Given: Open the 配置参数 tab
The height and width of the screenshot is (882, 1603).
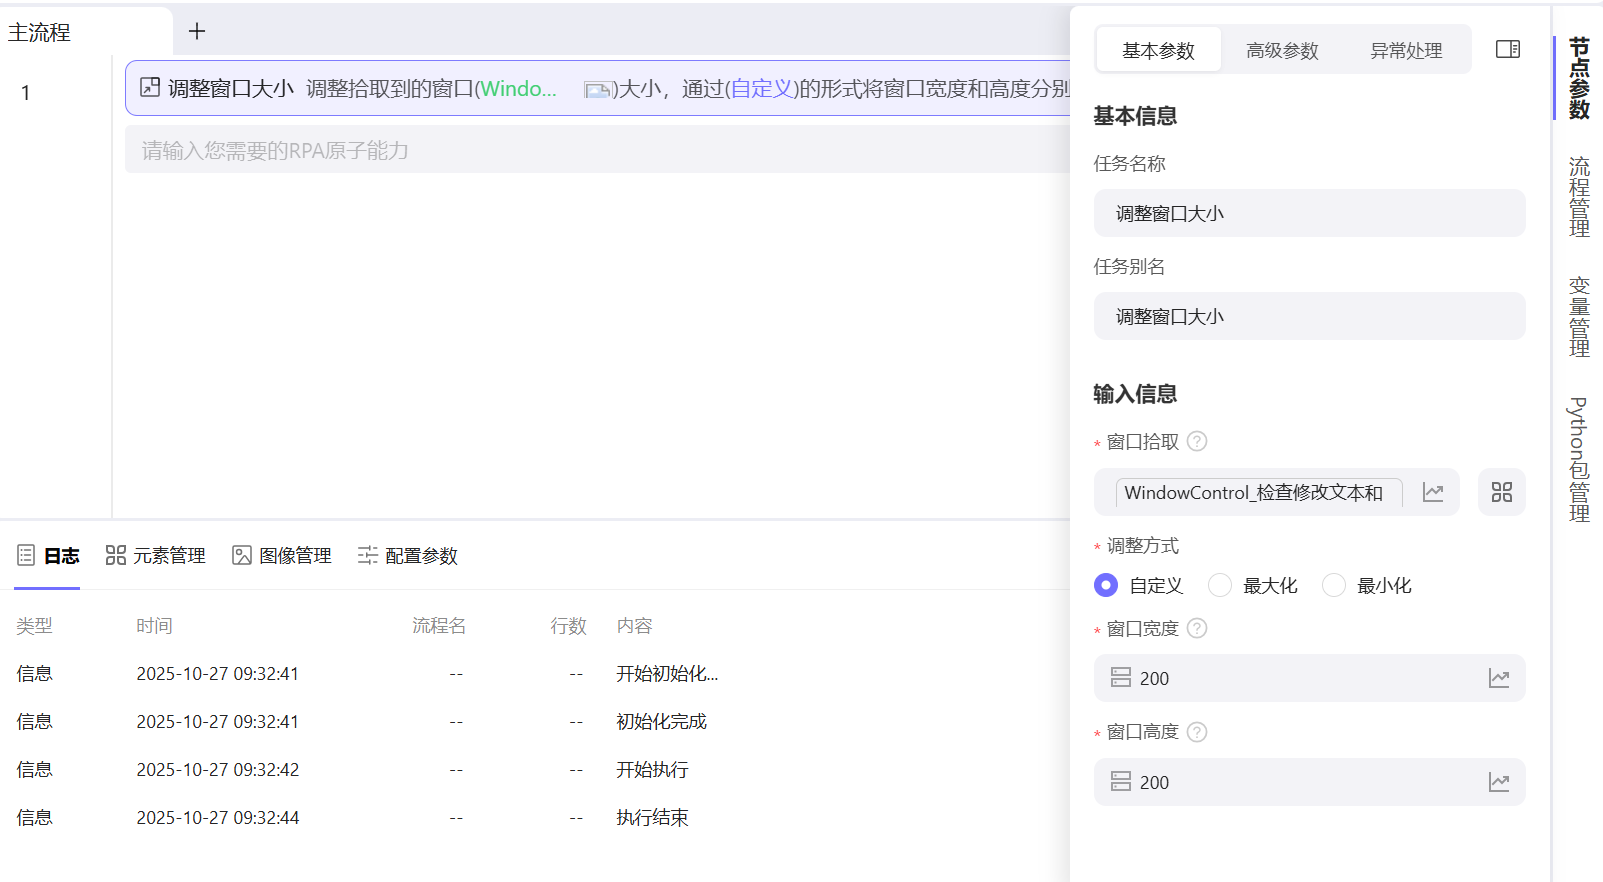Looking at the screenshot, I should 408,555.
